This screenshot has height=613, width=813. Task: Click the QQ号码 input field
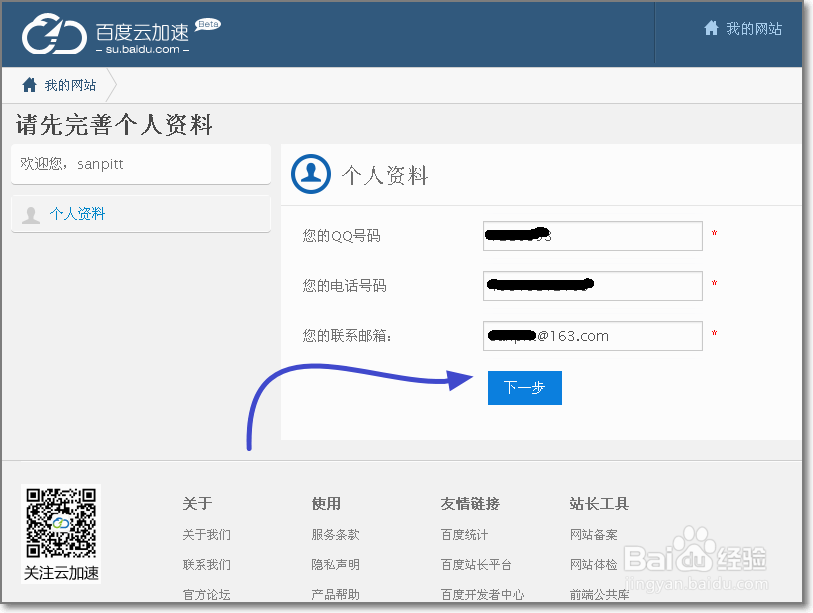point(591,236)
